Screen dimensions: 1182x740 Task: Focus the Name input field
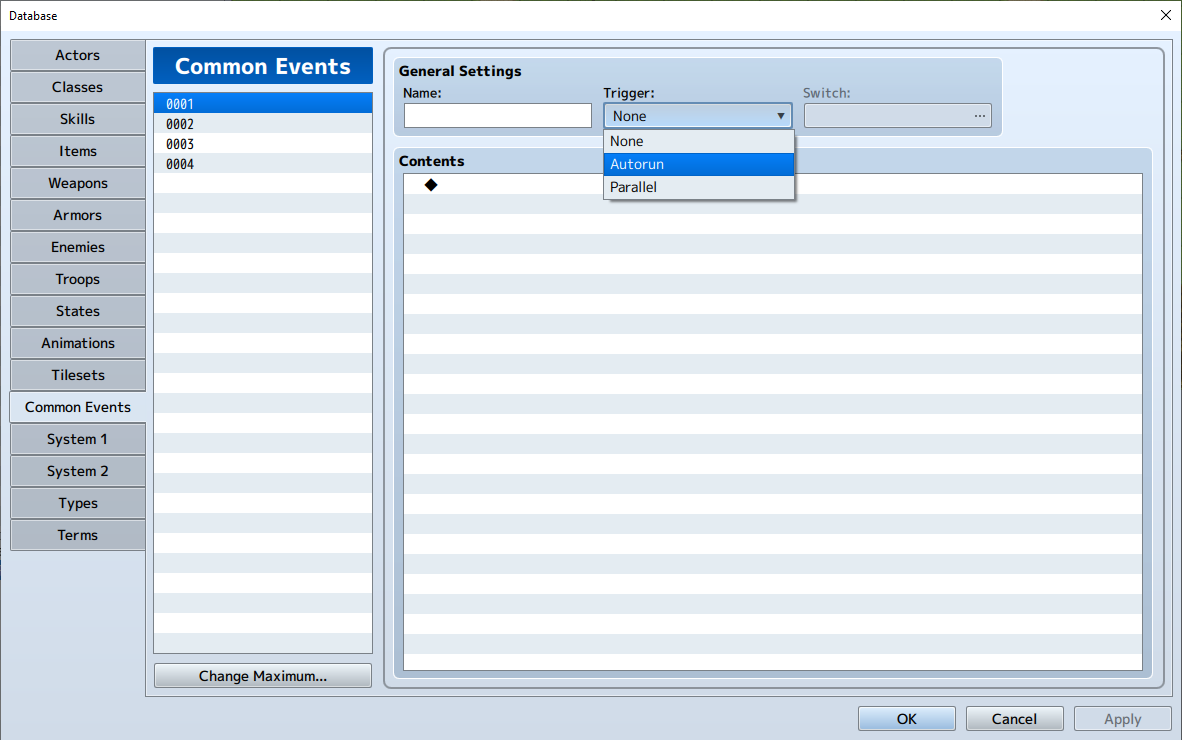(498, 115)
